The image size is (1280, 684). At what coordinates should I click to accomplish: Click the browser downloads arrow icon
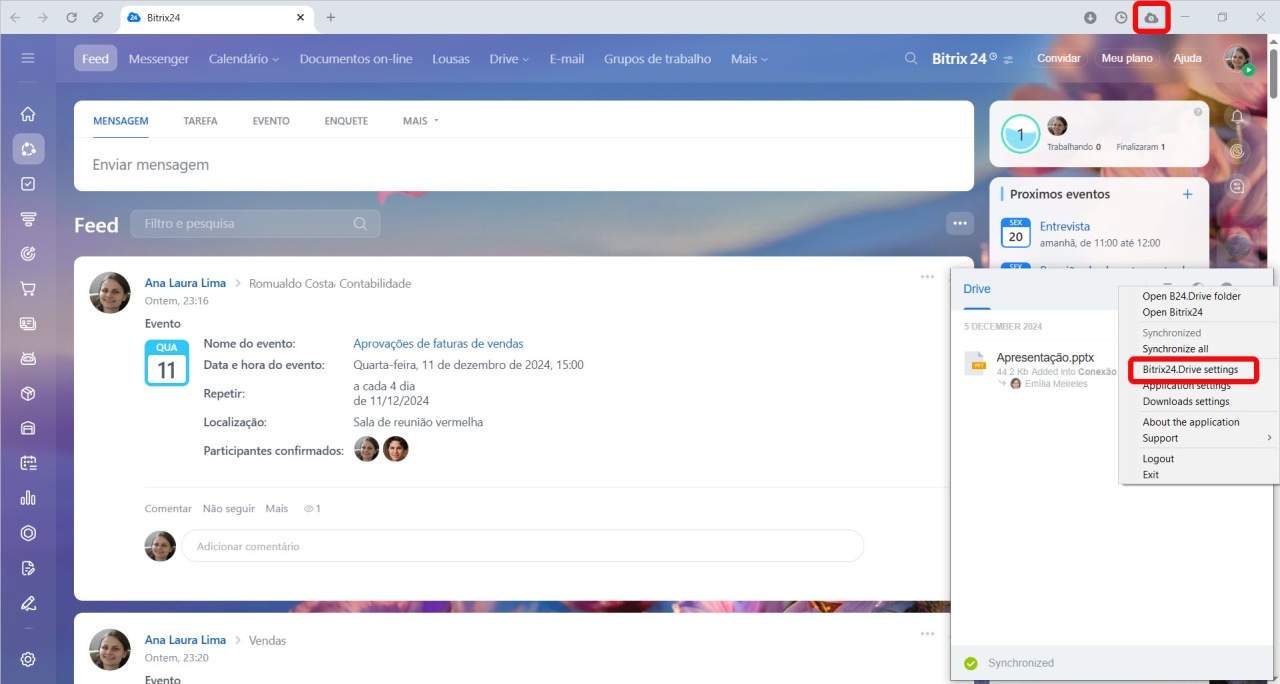[1091, 18]
